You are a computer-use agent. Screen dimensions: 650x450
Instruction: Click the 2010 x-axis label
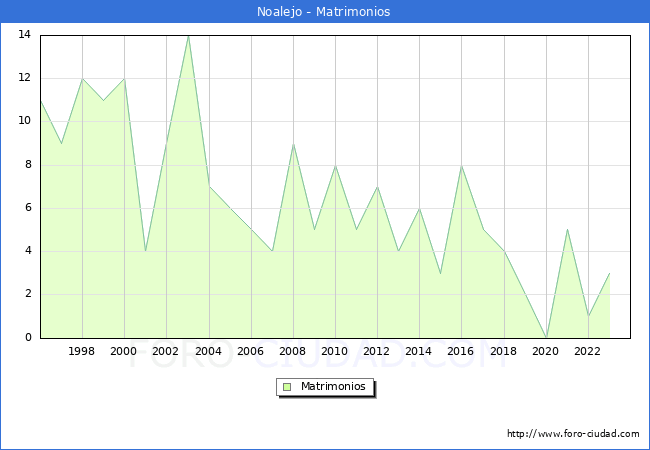click(x=335, y=351)
